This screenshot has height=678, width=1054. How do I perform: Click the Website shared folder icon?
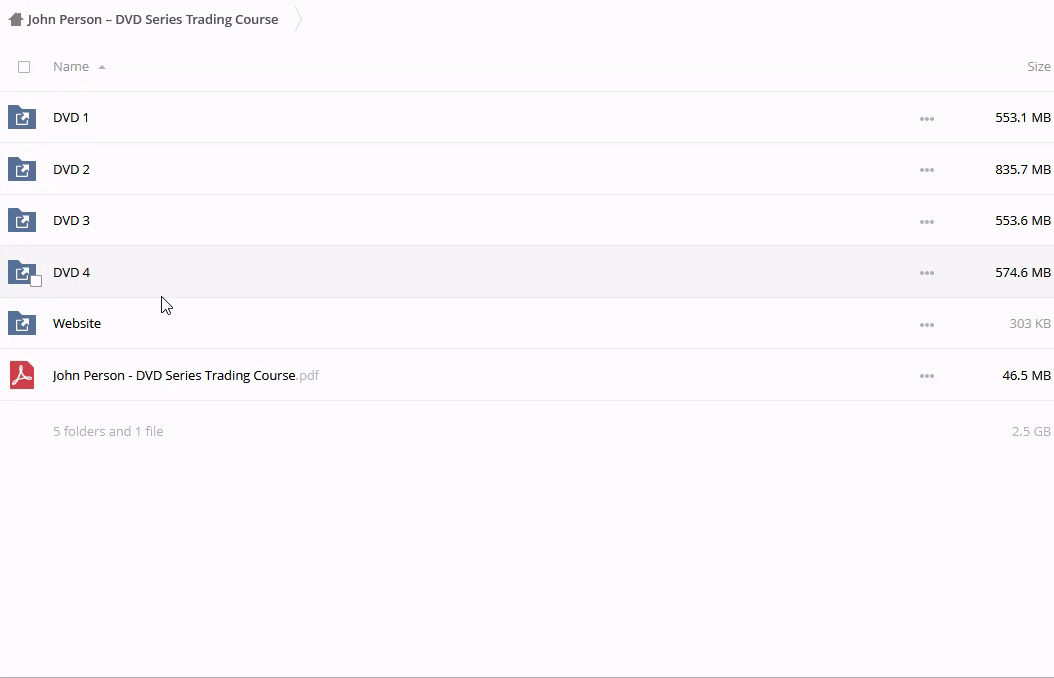(22, 324)
